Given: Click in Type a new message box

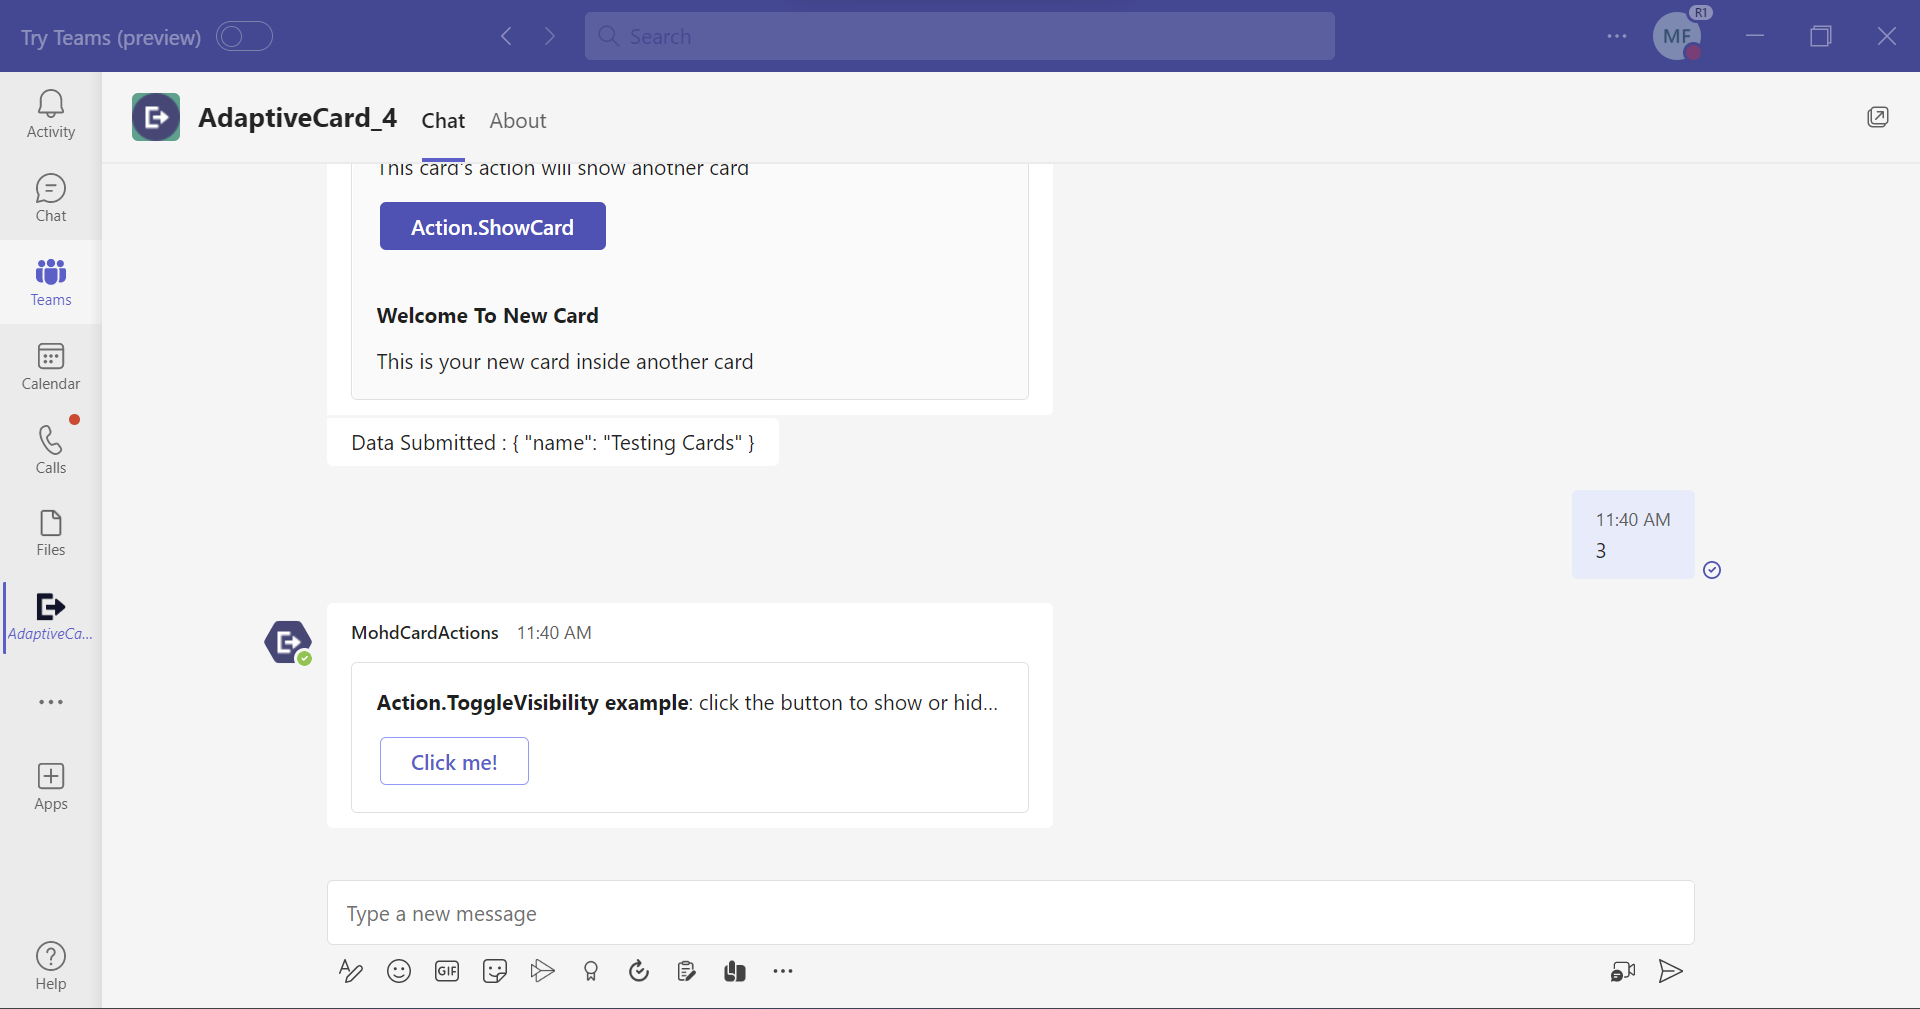Looking at the screenshot, I should (x=1010, y=913).
